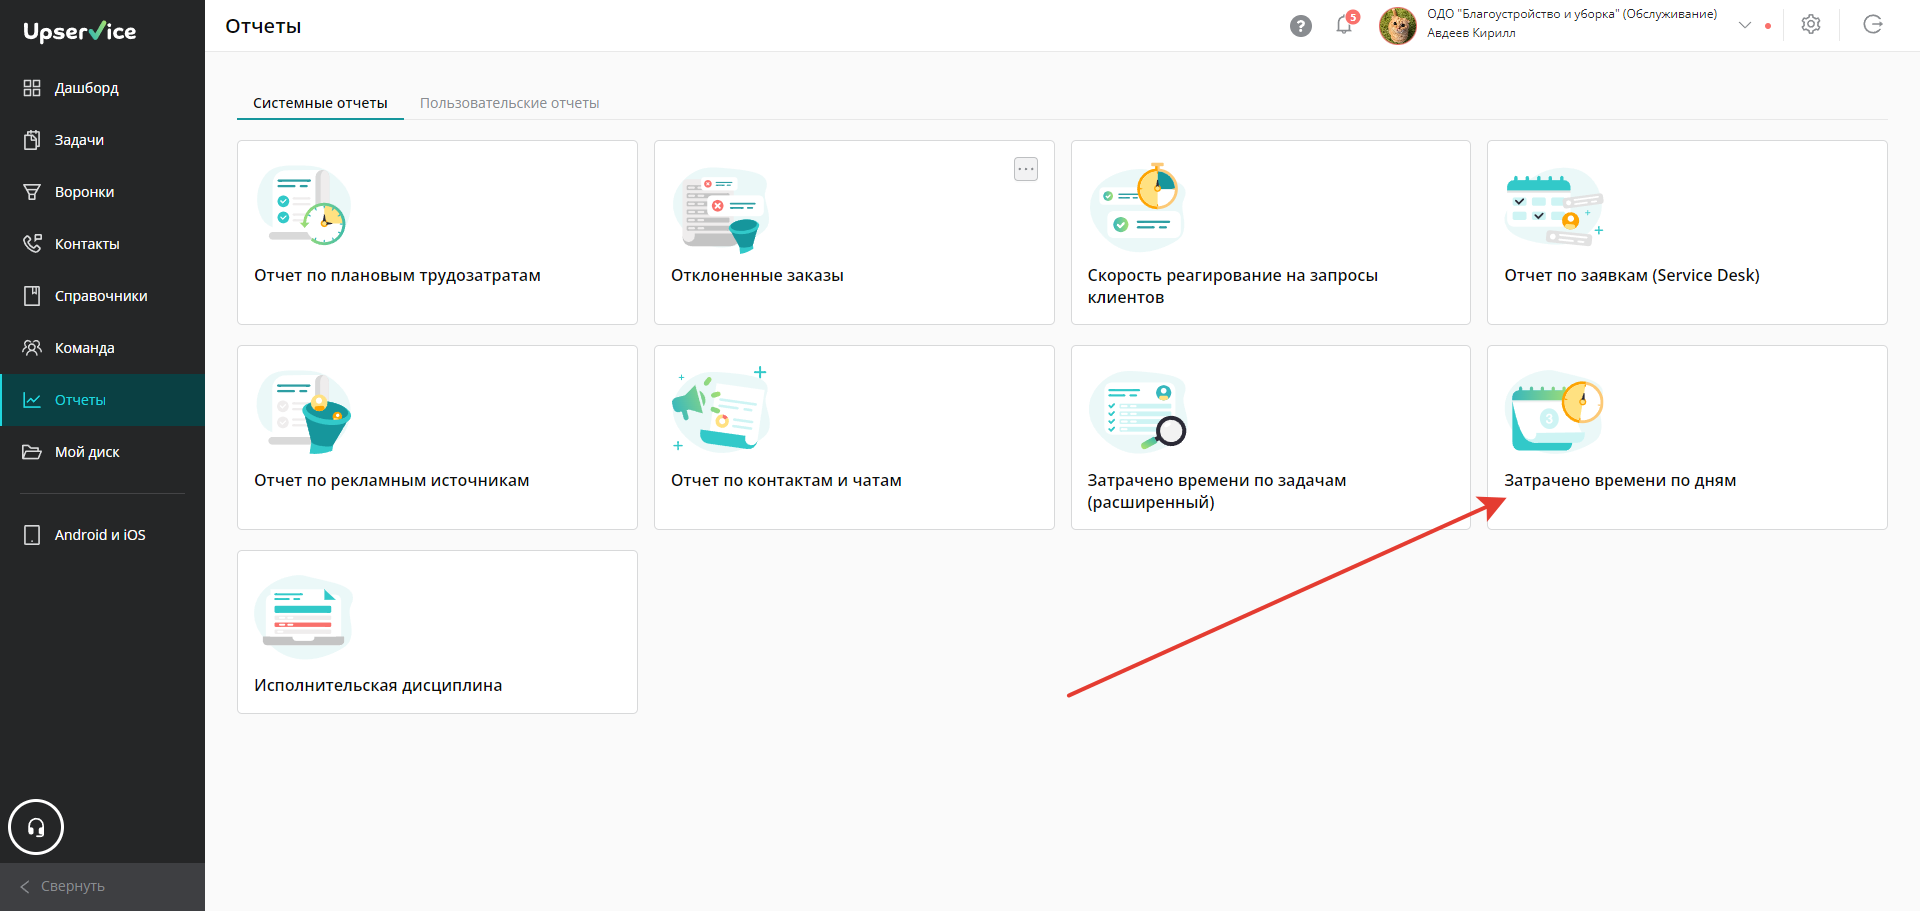Screen dimensions: 1920x911
Task: Click the logout icon in header
Action: click(x=1873, y=25)
